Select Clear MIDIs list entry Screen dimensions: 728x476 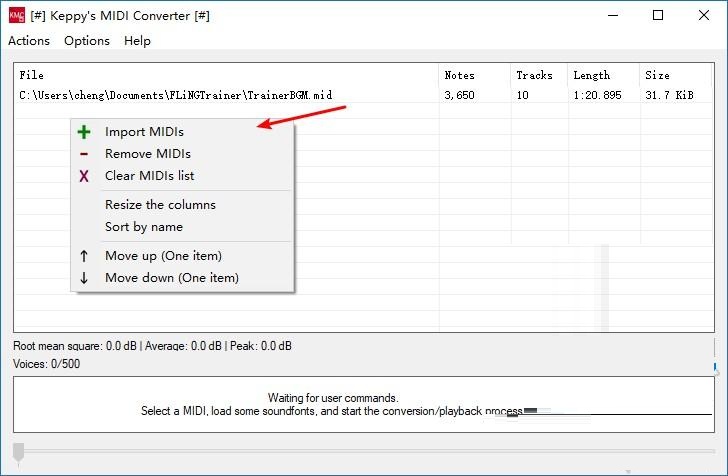click(x=183, y=176)
